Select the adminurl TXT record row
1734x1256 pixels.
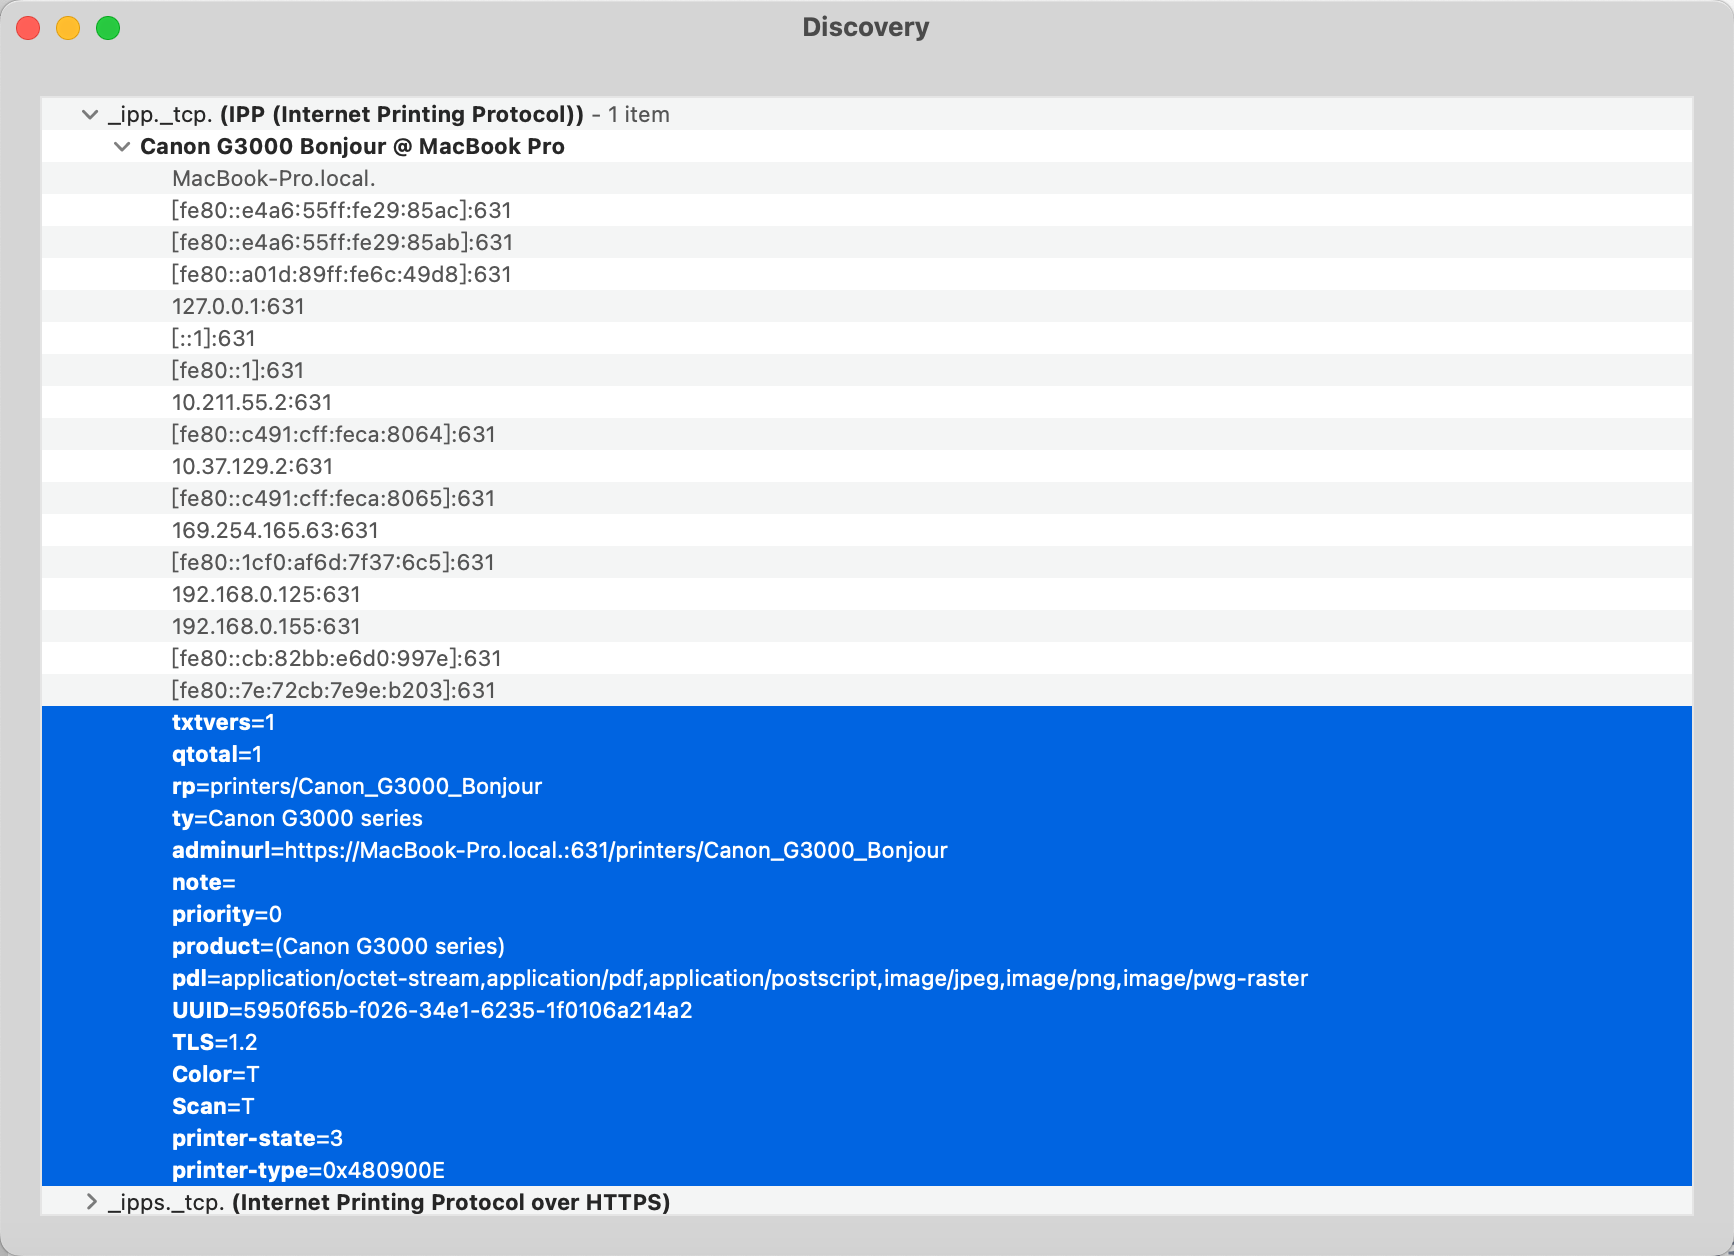tap(559, 851)
